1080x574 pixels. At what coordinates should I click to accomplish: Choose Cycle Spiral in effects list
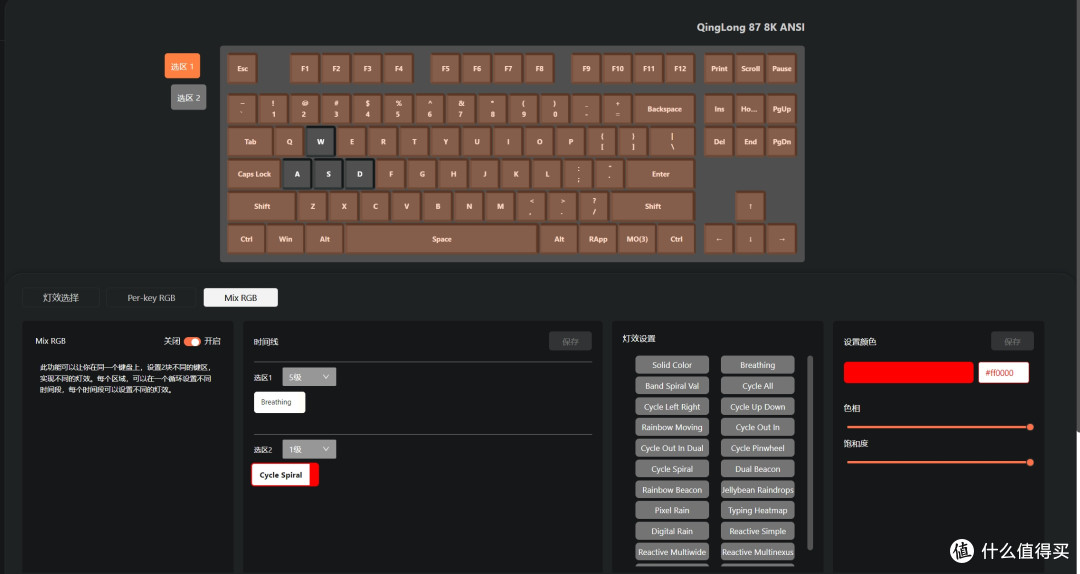click(672, 469)
